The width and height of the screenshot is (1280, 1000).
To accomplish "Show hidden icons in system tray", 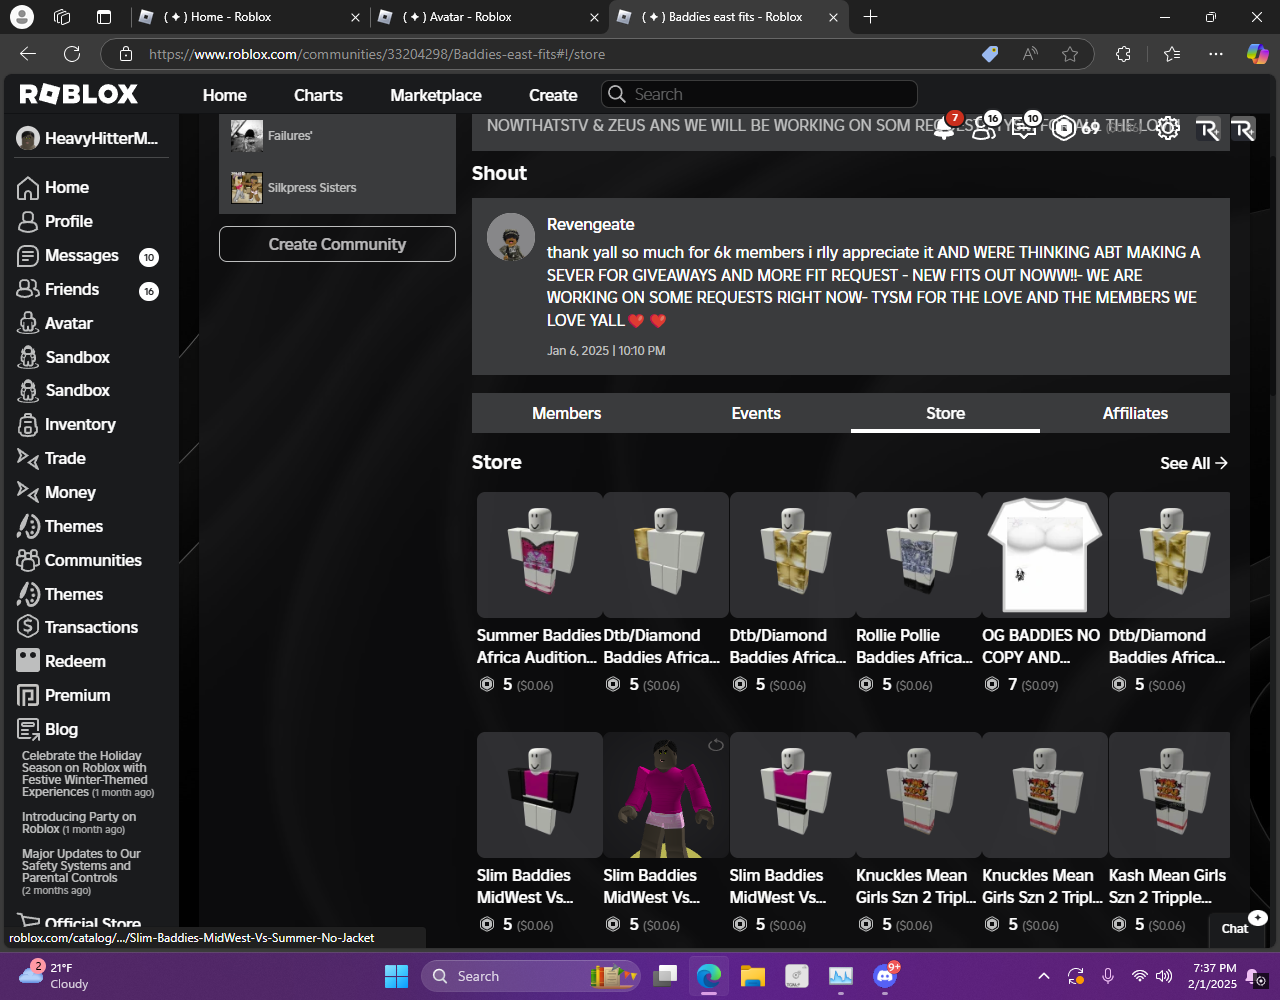I will tap(1044, 976).
